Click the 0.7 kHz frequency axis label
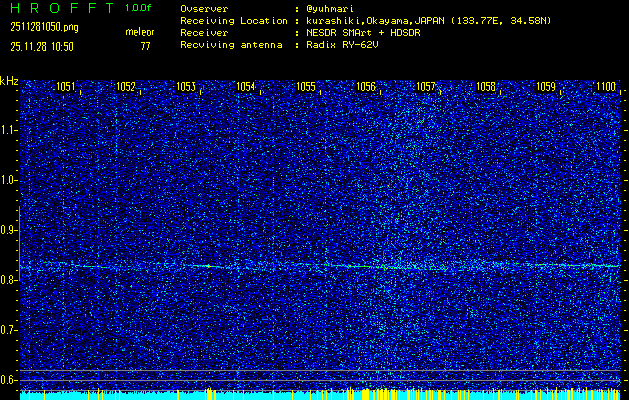Screen dimensions: 629x400 coord(9,330)
